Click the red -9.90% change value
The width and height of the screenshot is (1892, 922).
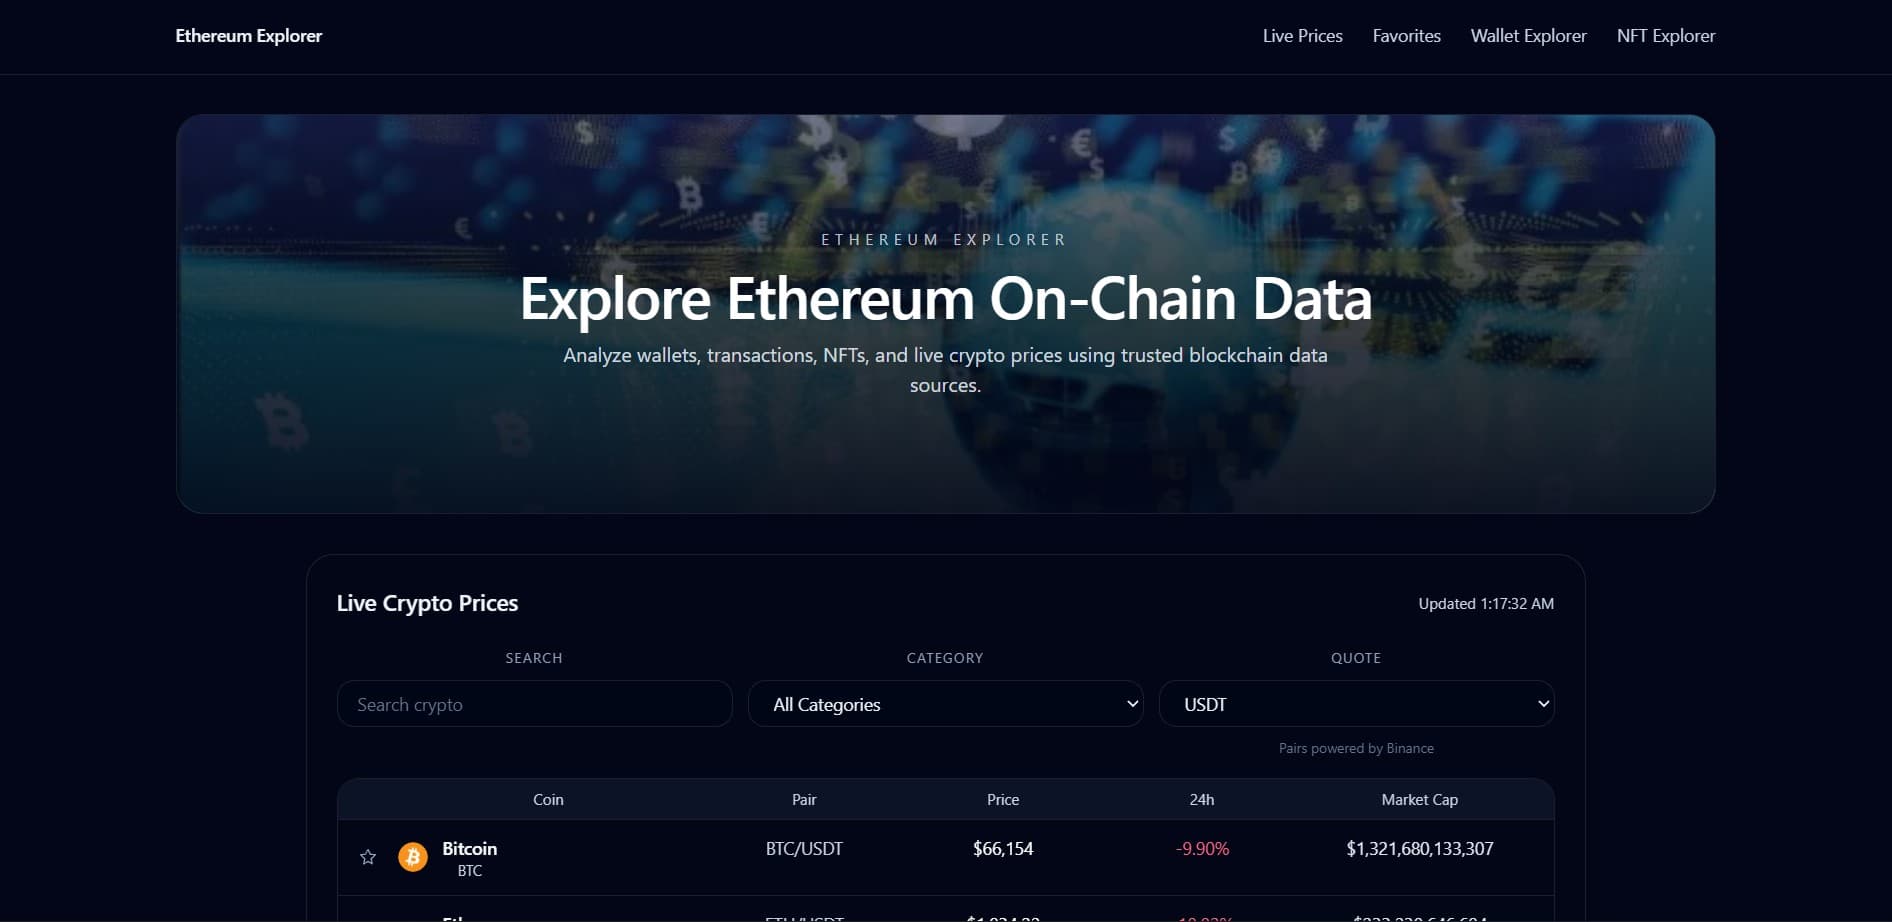(x=1202, y=848)
